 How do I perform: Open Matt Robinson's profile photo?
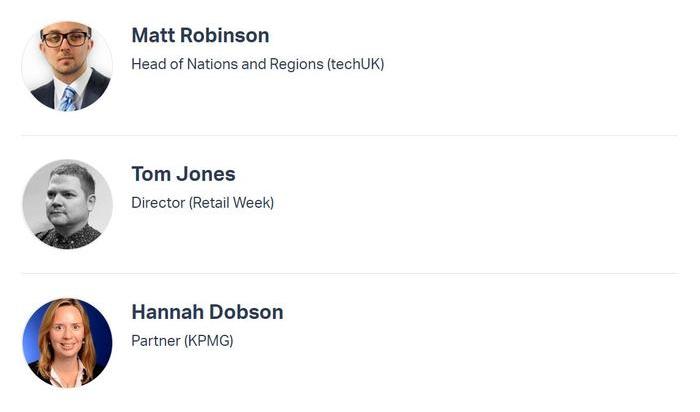coord(67,66)
